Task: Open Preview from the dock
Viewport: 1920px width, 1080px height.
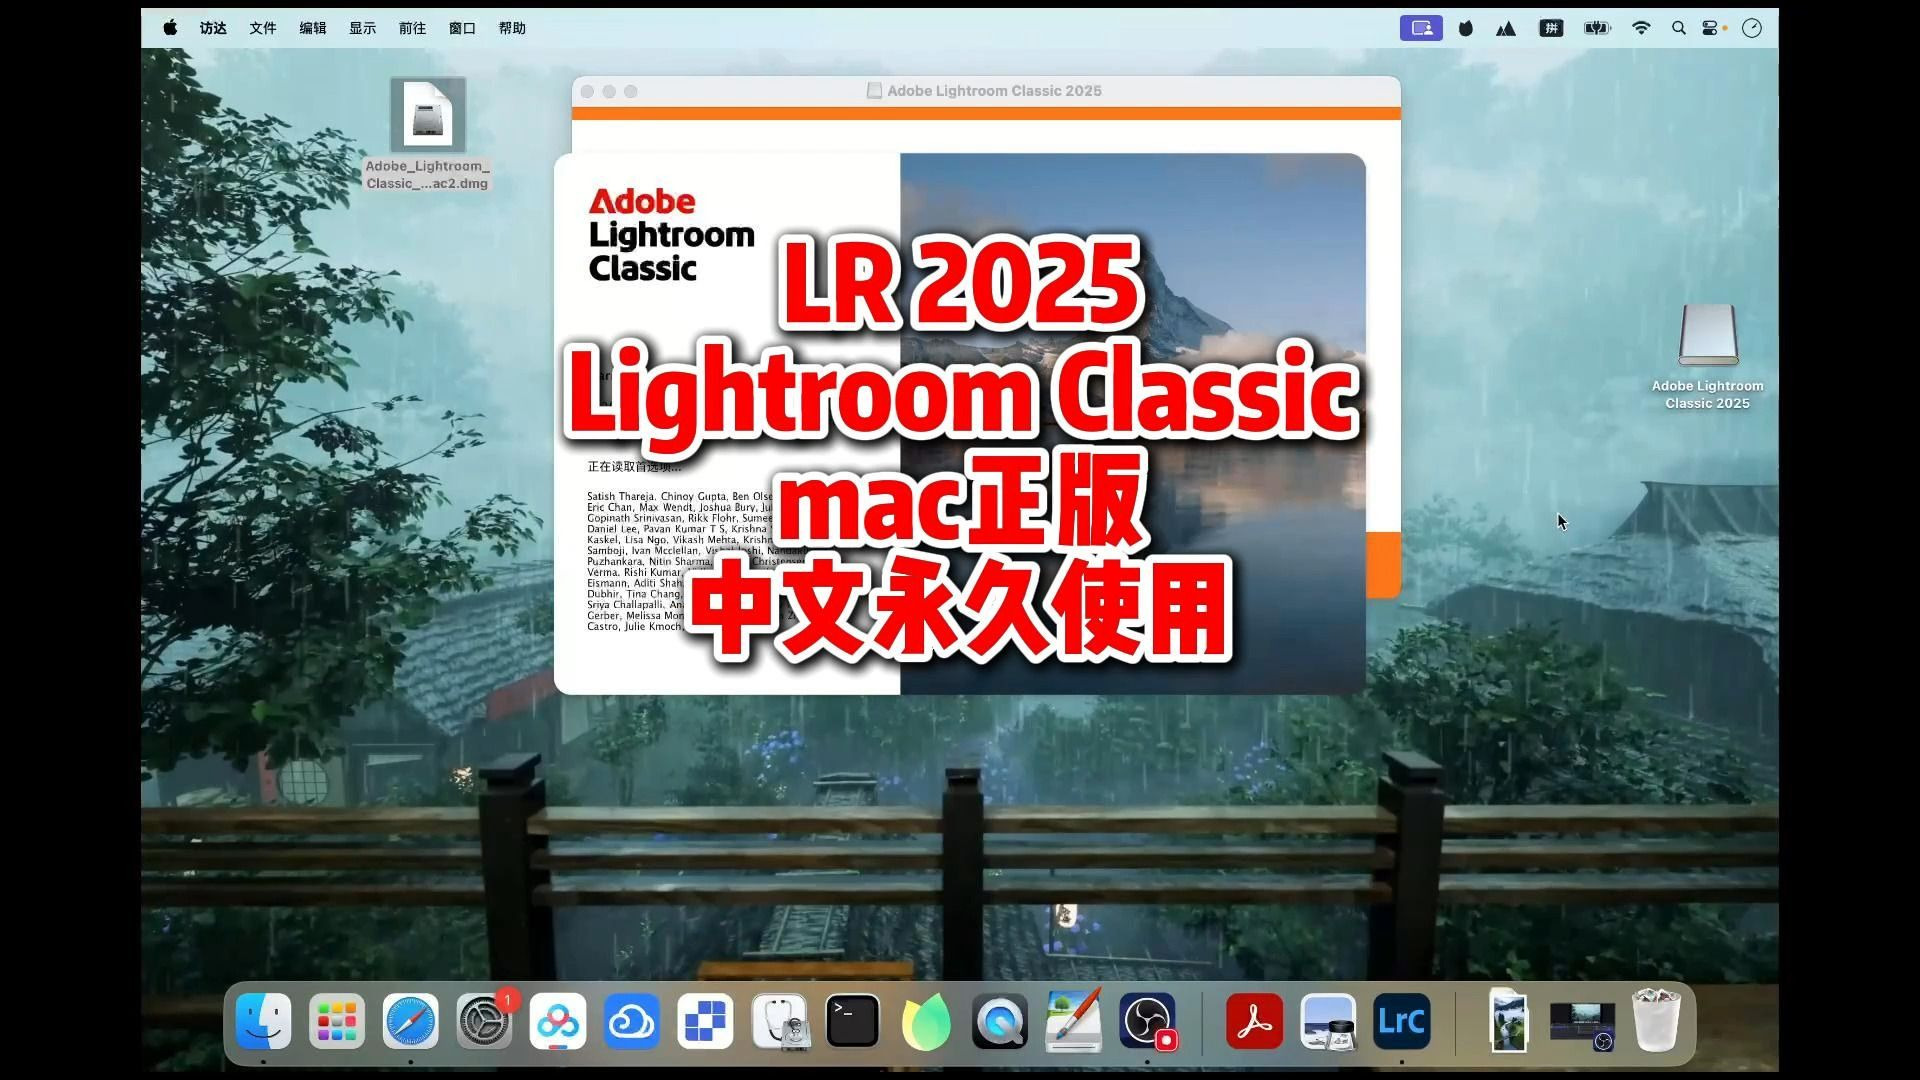Action: coord(1328,1021)
